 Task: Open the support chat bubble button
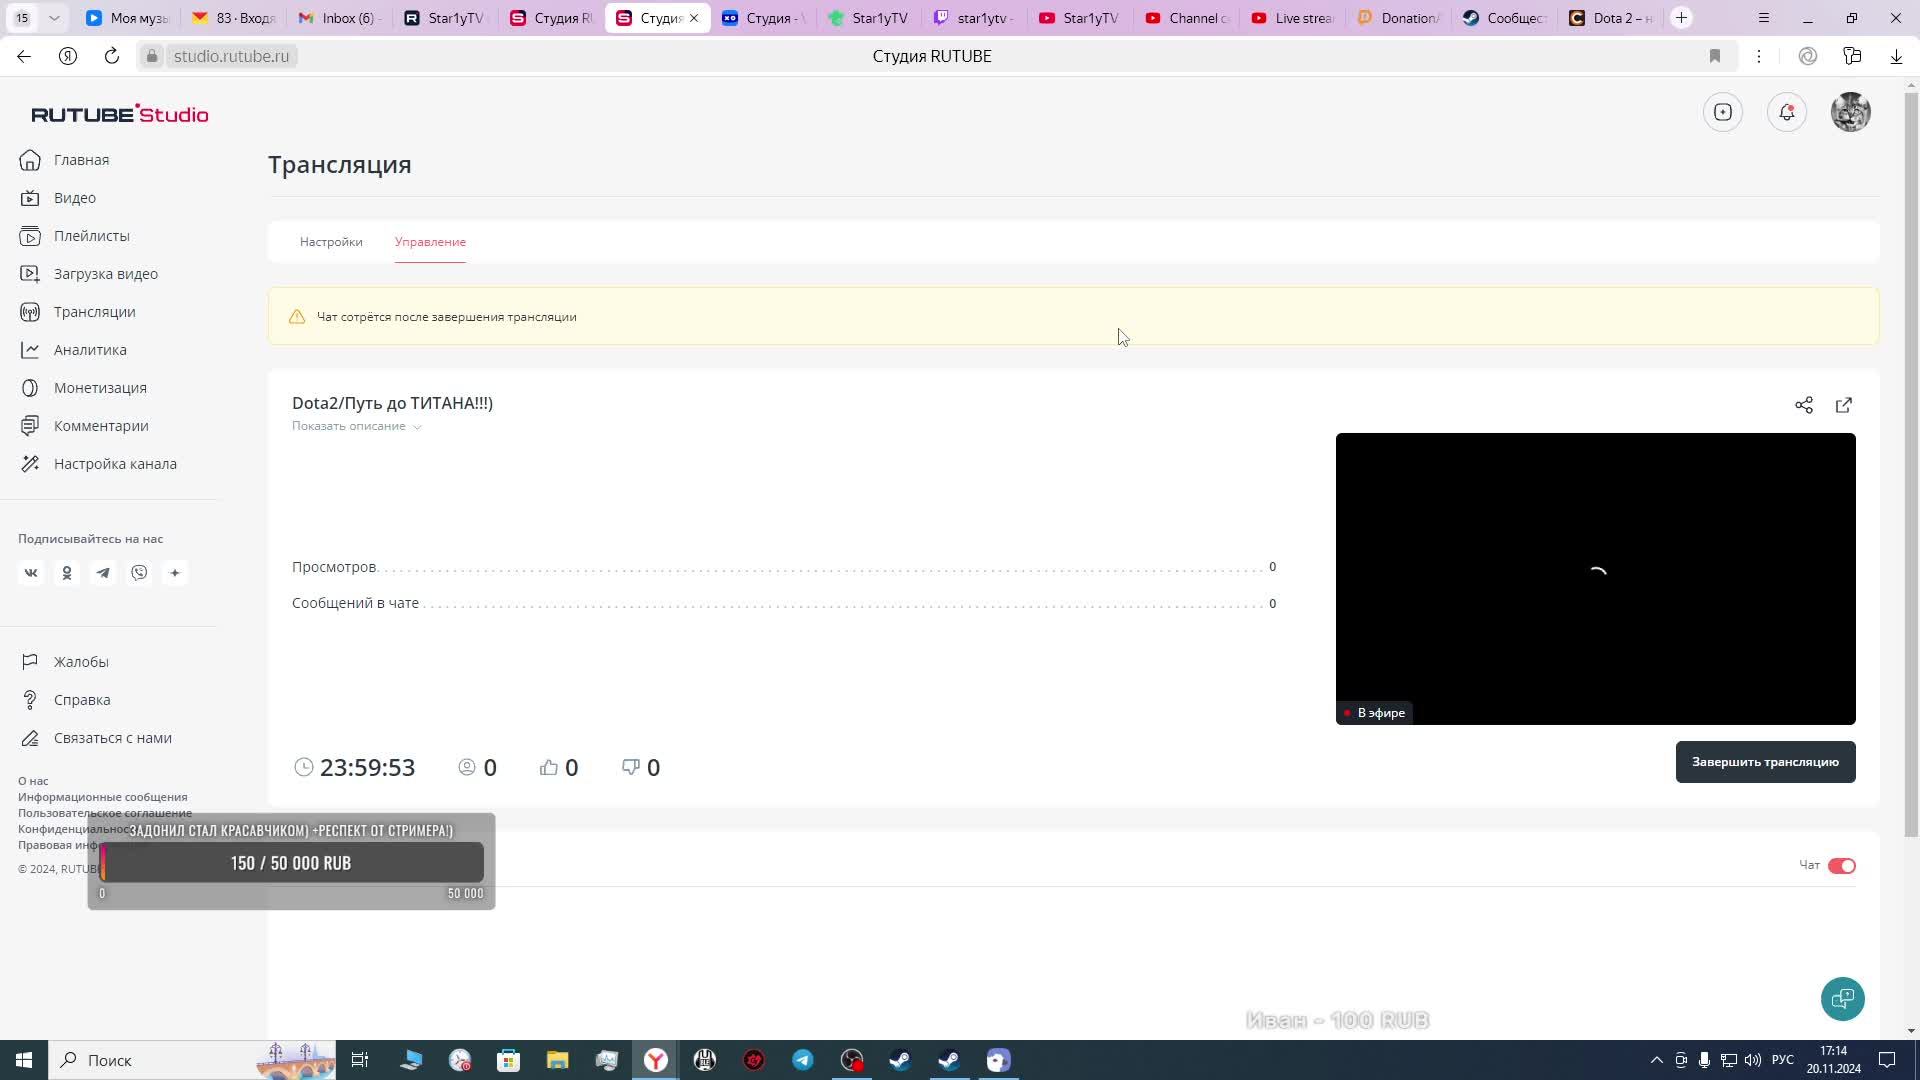(x=1843, y=999)
